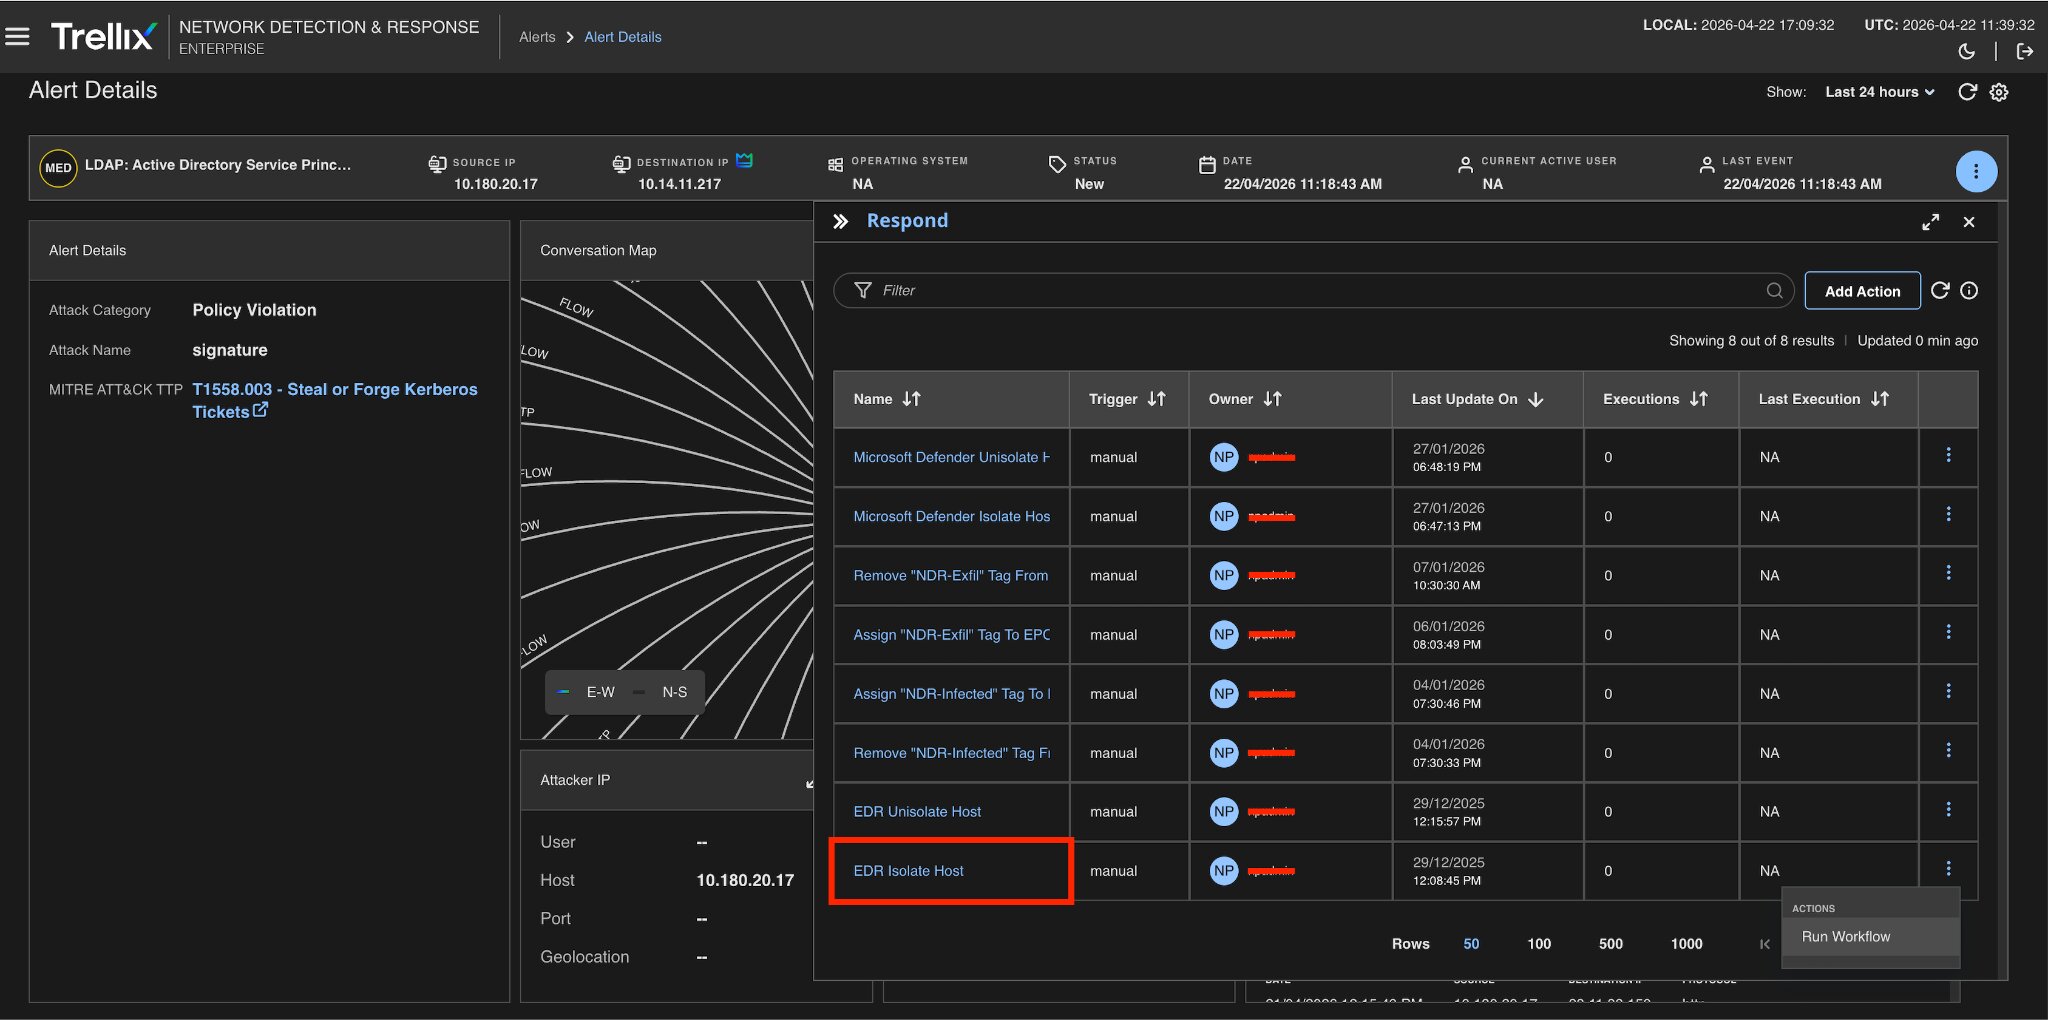Click the NP owner avatar in Microsoft Defender Unisolate row
The image size is (2048, 1020).
(x=1224, y=457)
